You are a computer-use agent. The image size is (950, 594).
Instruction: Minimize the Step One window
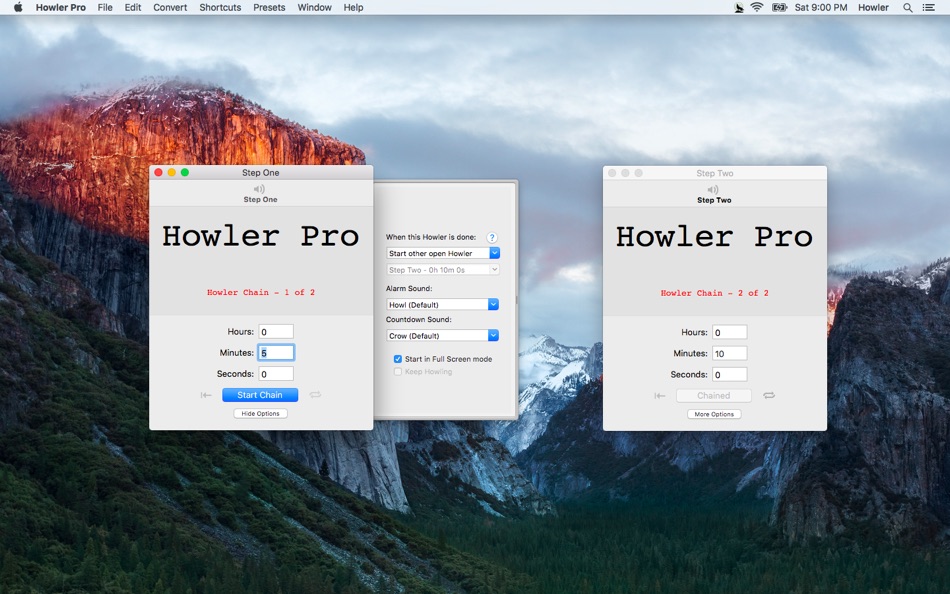(x=172, y=173)
